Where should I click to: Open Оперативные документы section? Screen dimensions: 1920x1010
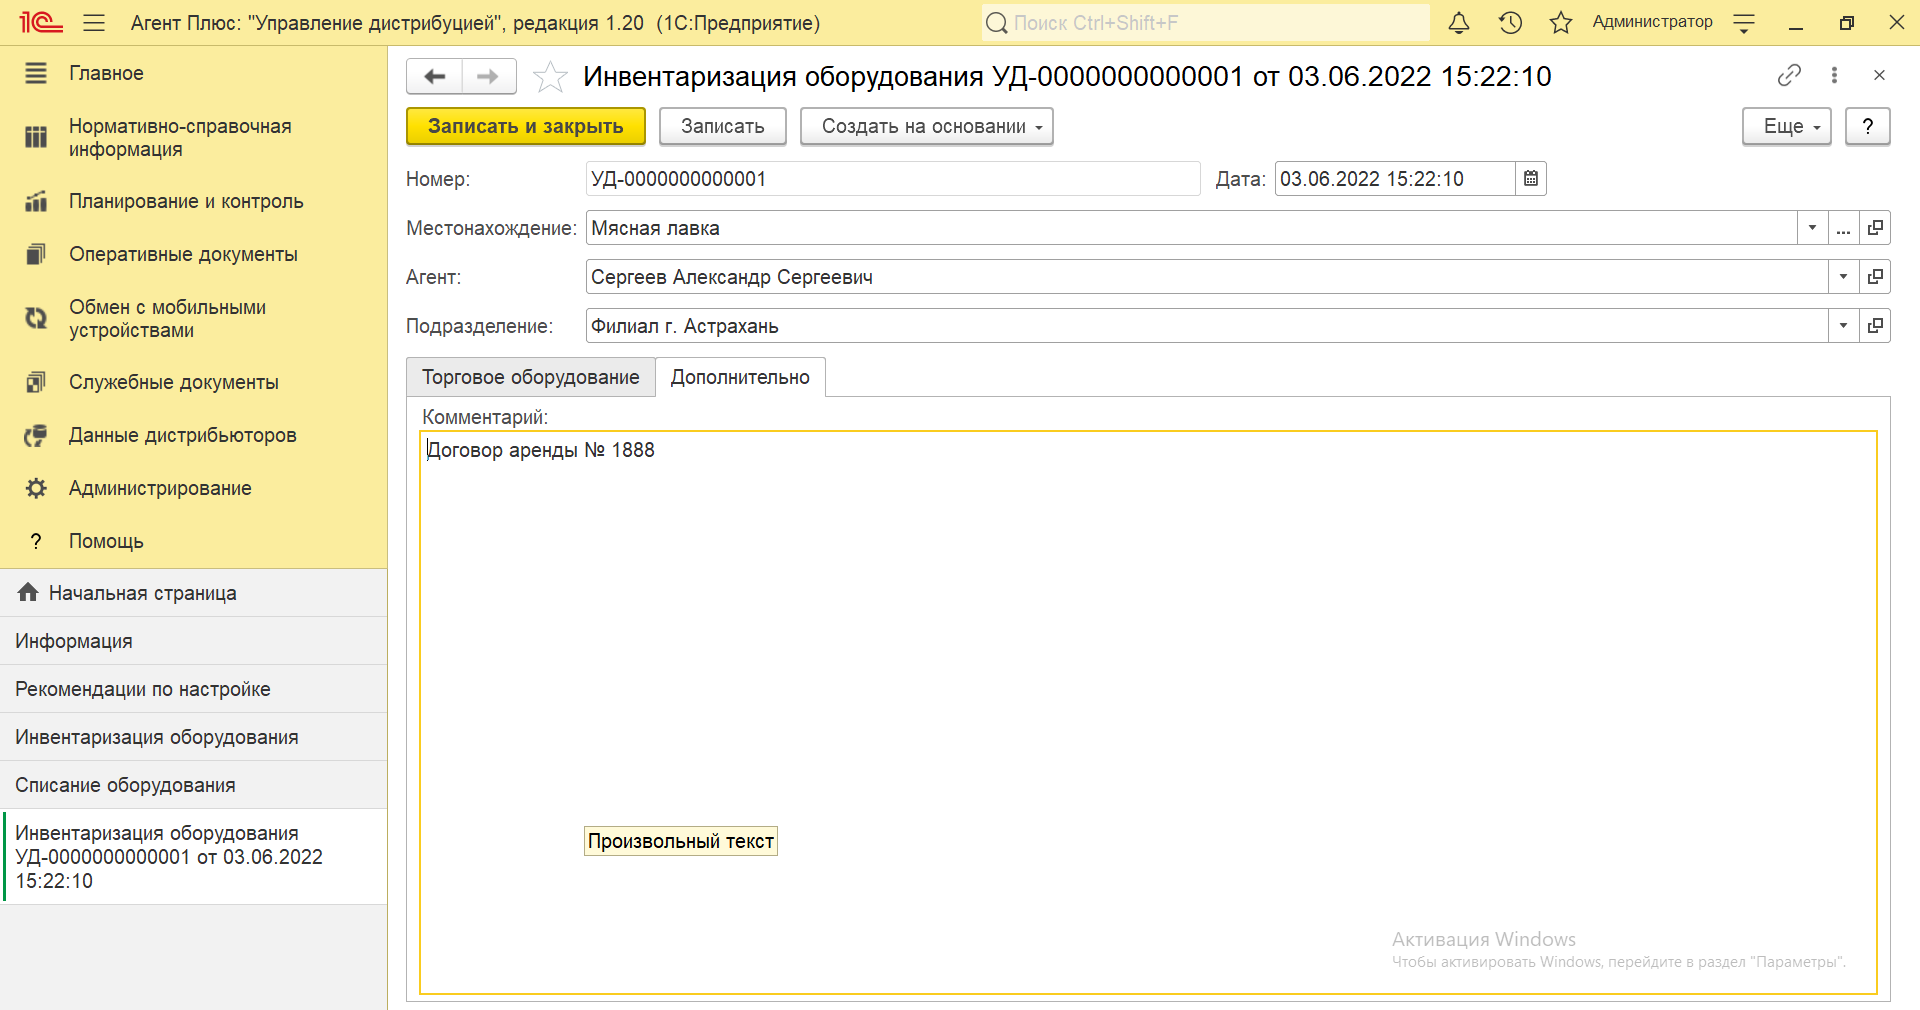pyautogui.click(x=183, y=254)
